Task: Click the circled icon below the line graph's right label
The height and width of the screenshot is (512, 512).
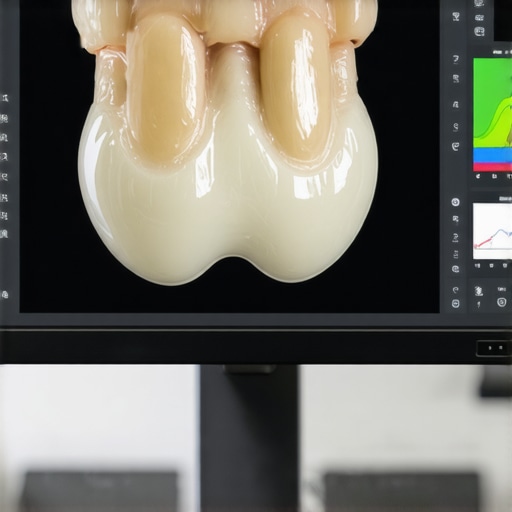Action: [501, 302]
